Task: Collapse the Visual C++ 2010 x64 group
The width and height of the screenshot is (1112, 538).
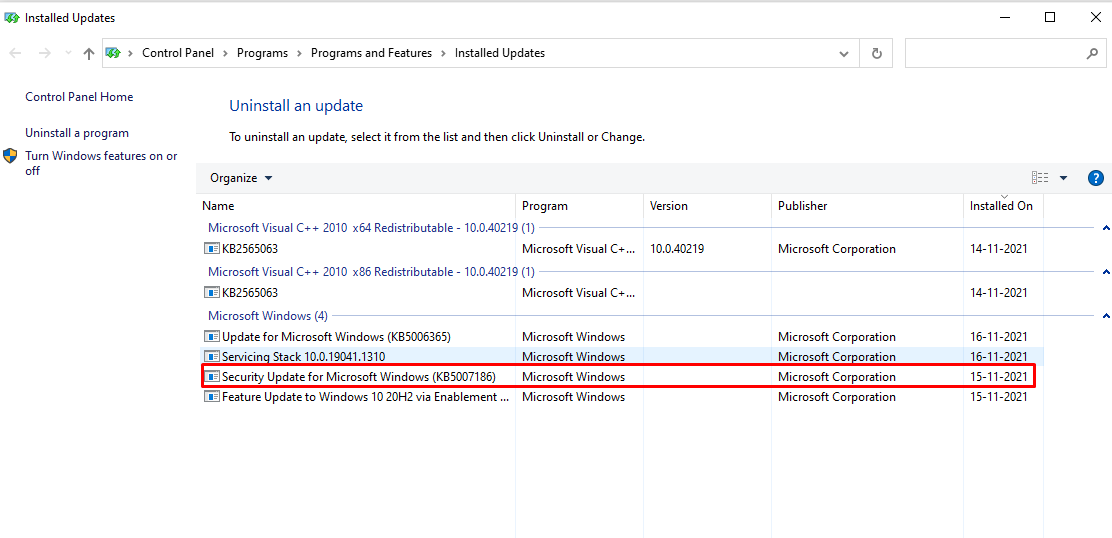Action: pyautogui.click(x=1106, y=228)
